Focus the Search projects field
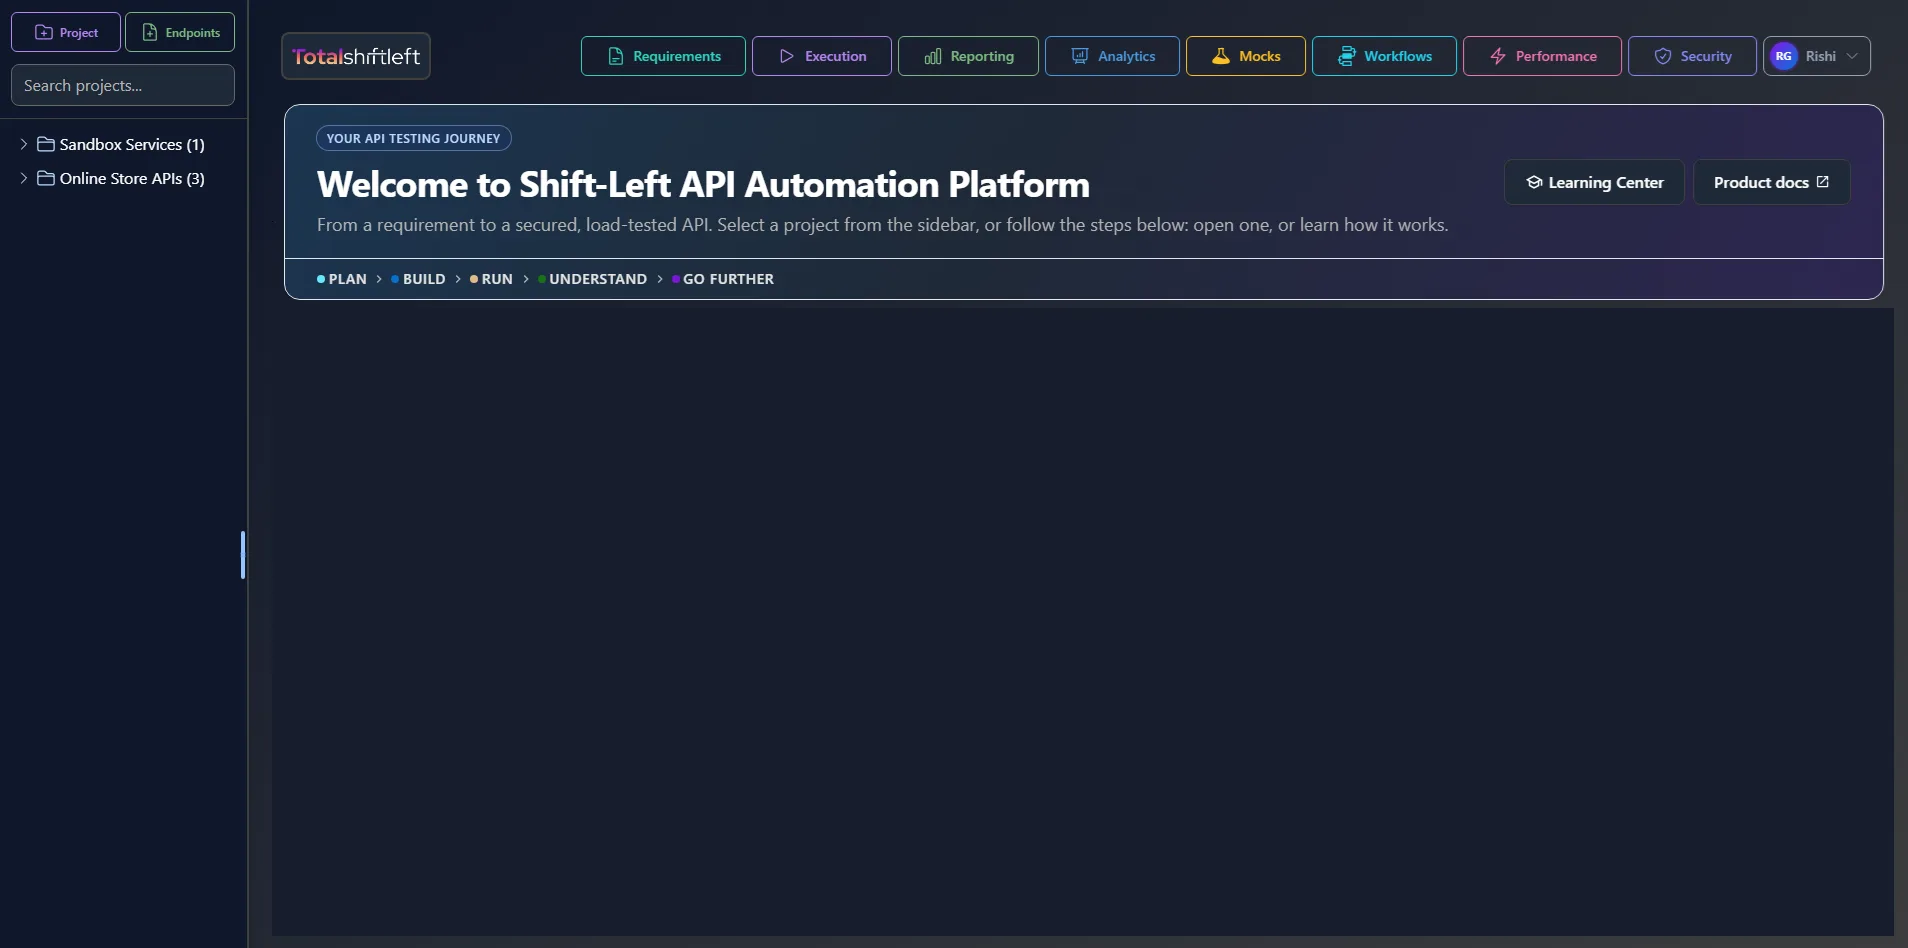1908x948 pixels. coord(123,85)
